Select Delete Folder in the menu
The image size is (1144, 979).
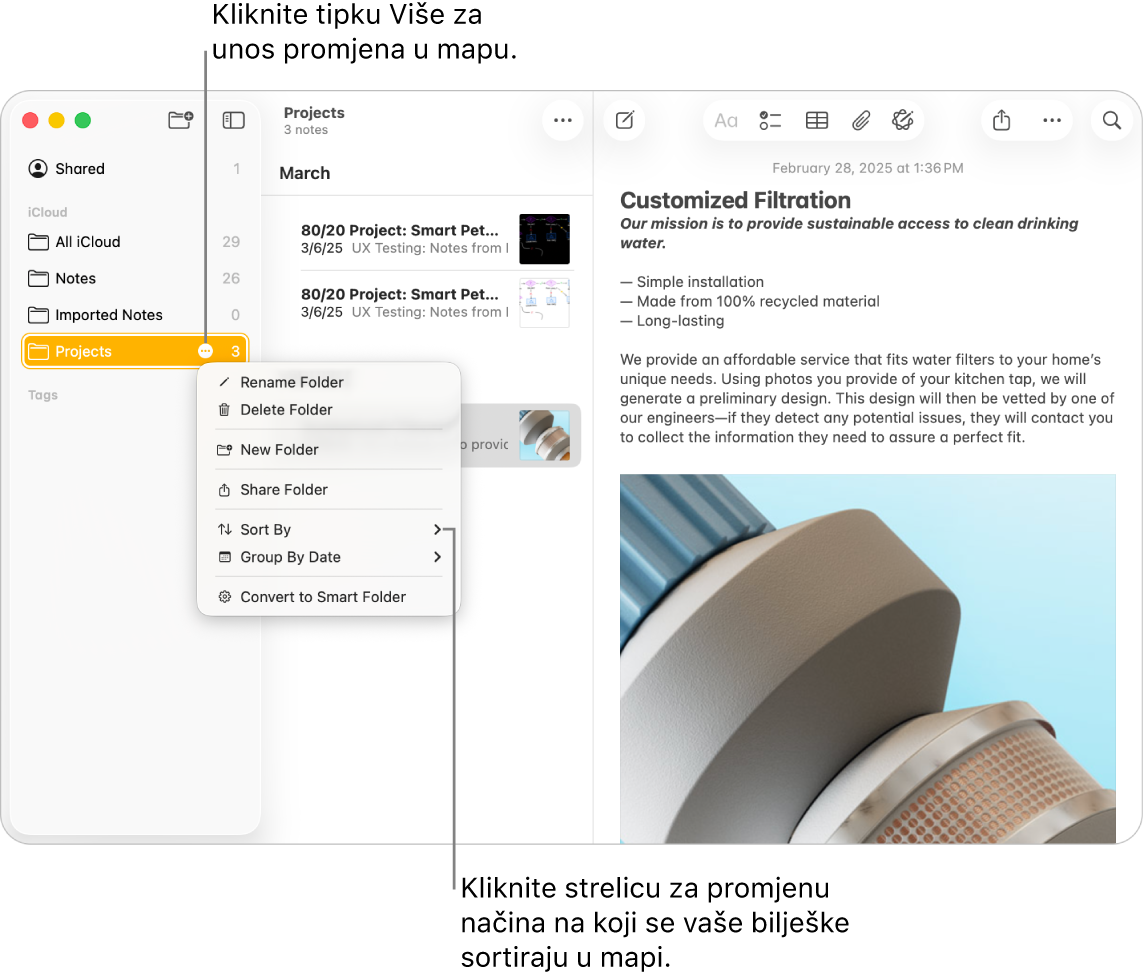286,410
